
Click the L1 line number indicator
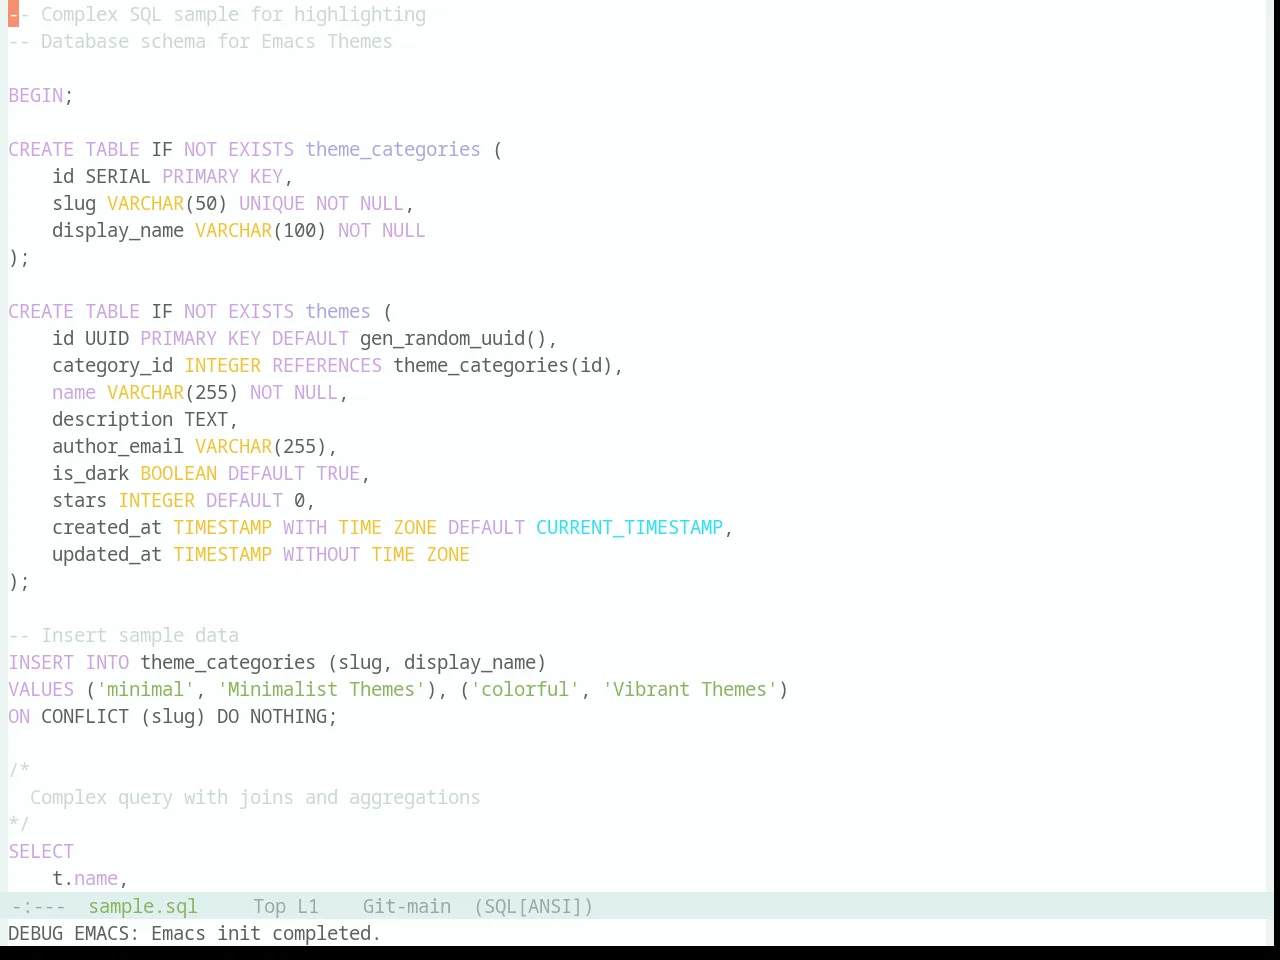click(x=308, y=906)
